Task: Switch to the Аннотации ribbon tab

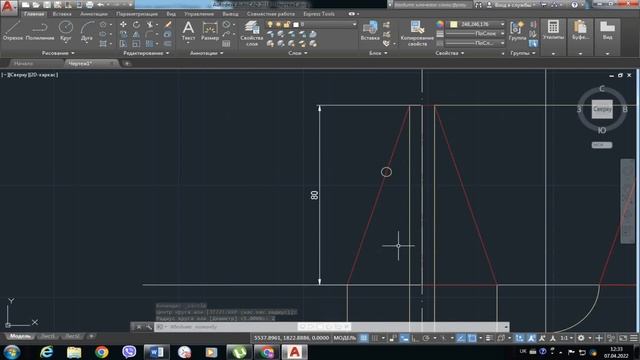Action: coord(94,14)
